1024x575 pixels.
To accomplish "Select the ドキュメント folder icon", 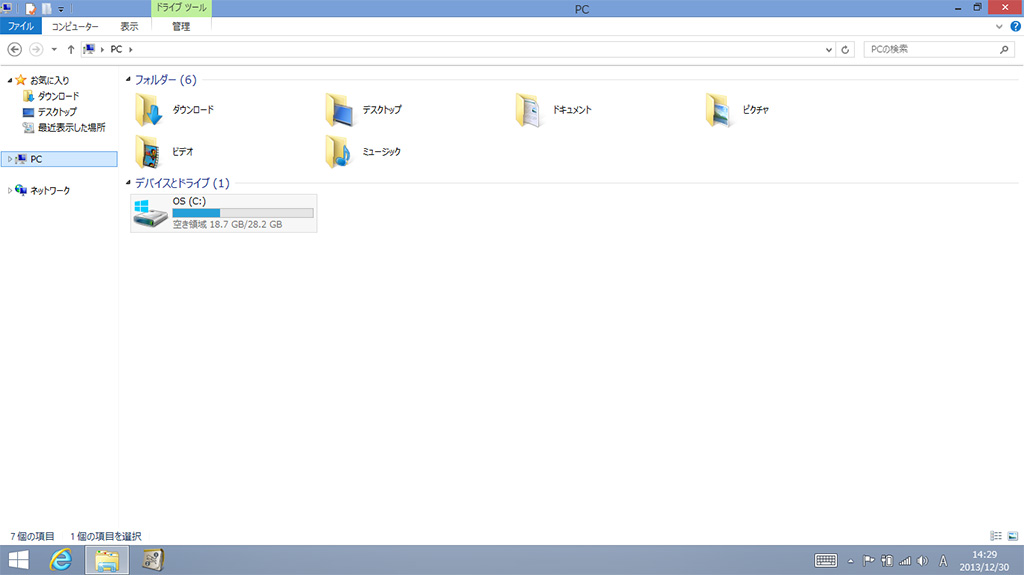I will coord(529,110).
